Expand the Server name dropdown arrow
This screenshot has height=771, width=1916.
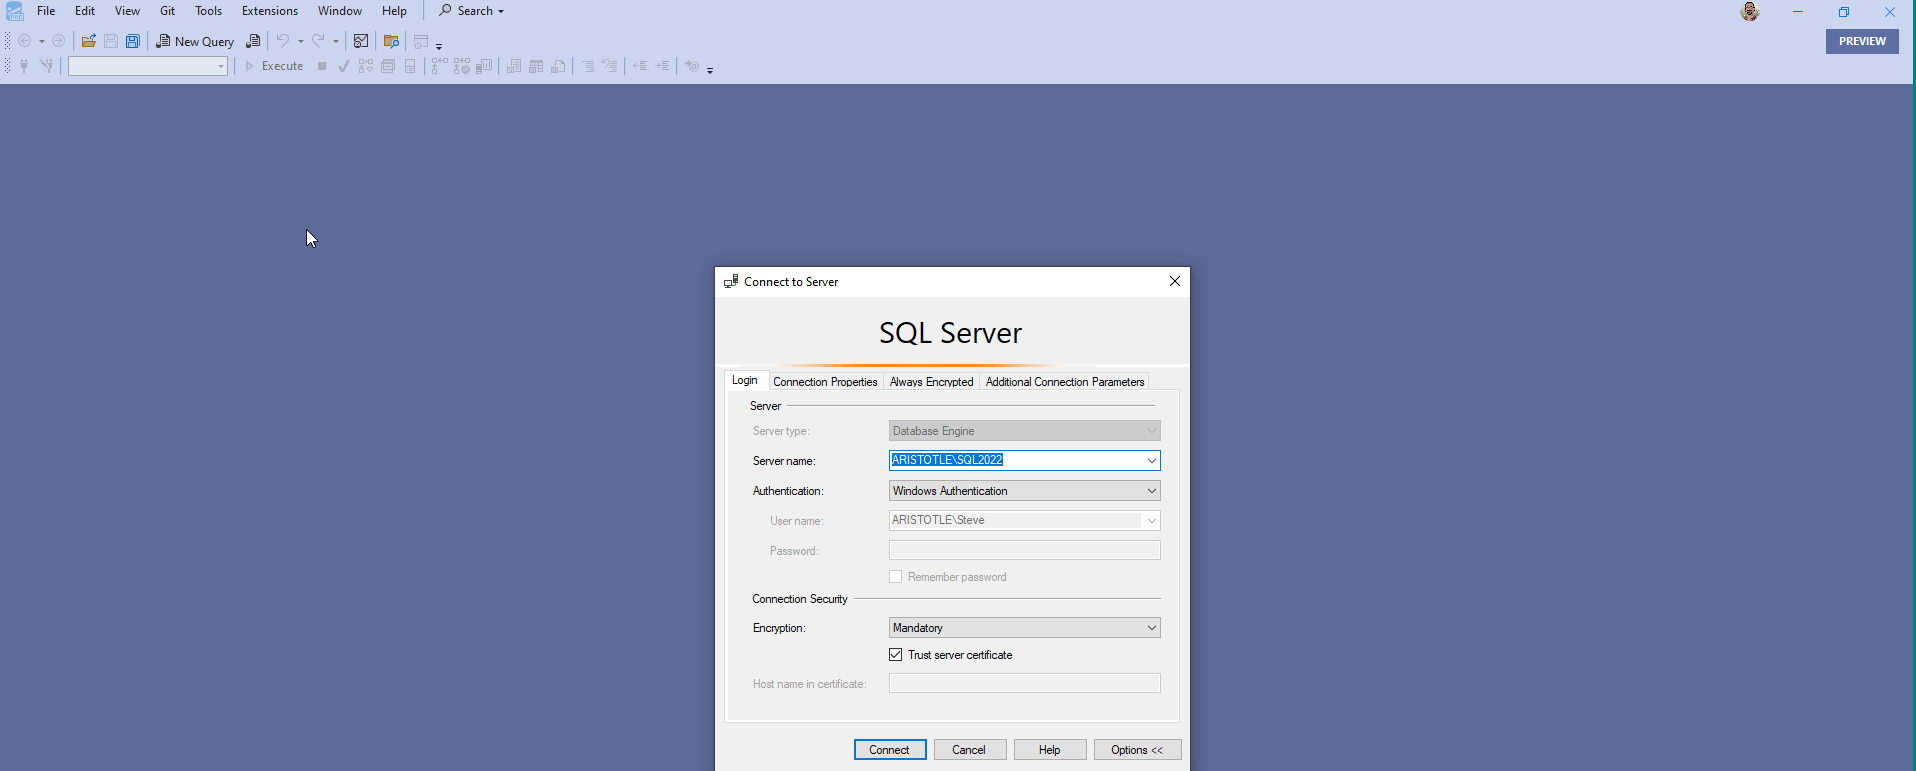[x=1152, y=461]
